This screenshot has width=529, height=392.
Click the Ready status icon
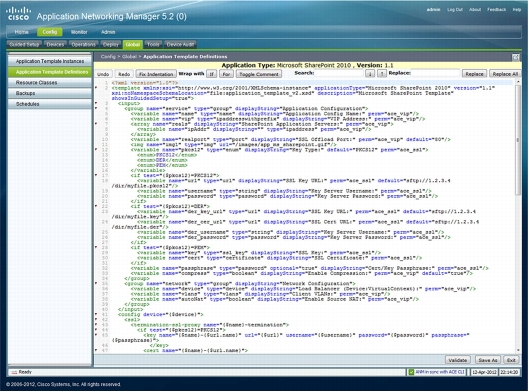[x=14, y=372]
